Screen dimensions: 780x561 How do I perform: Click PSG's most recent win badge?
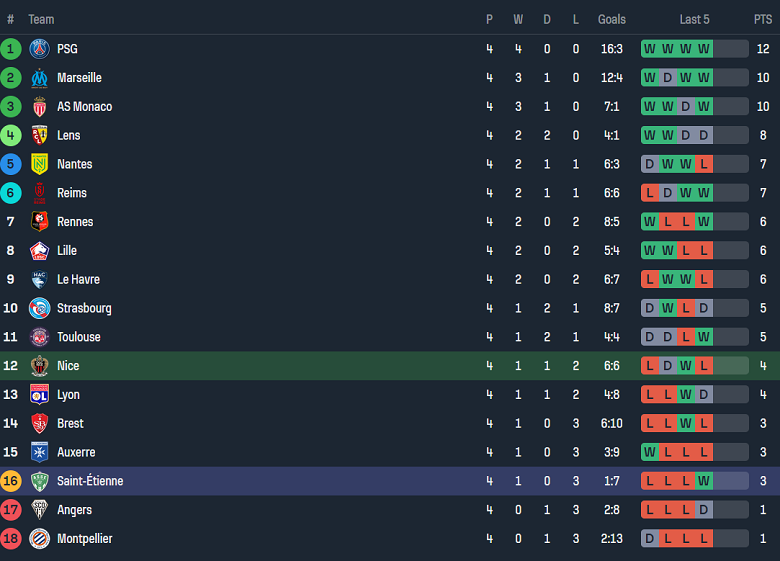704,49
